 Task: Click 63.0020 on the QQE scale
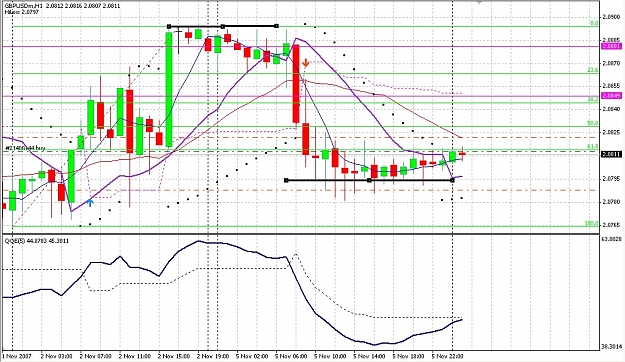click(612, 239)
